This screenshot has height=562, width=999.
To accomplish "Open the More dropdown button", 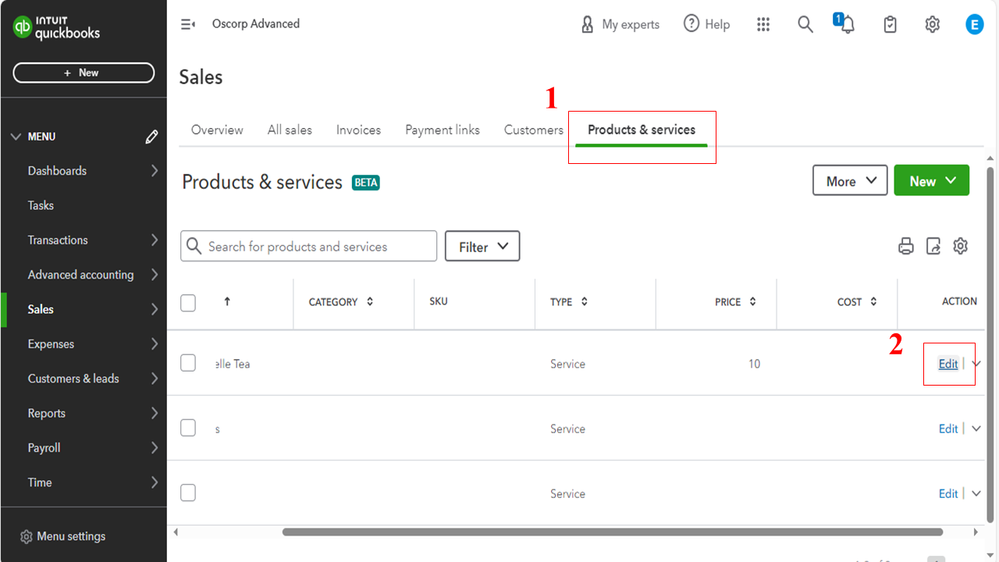I will tap(850, 181).
